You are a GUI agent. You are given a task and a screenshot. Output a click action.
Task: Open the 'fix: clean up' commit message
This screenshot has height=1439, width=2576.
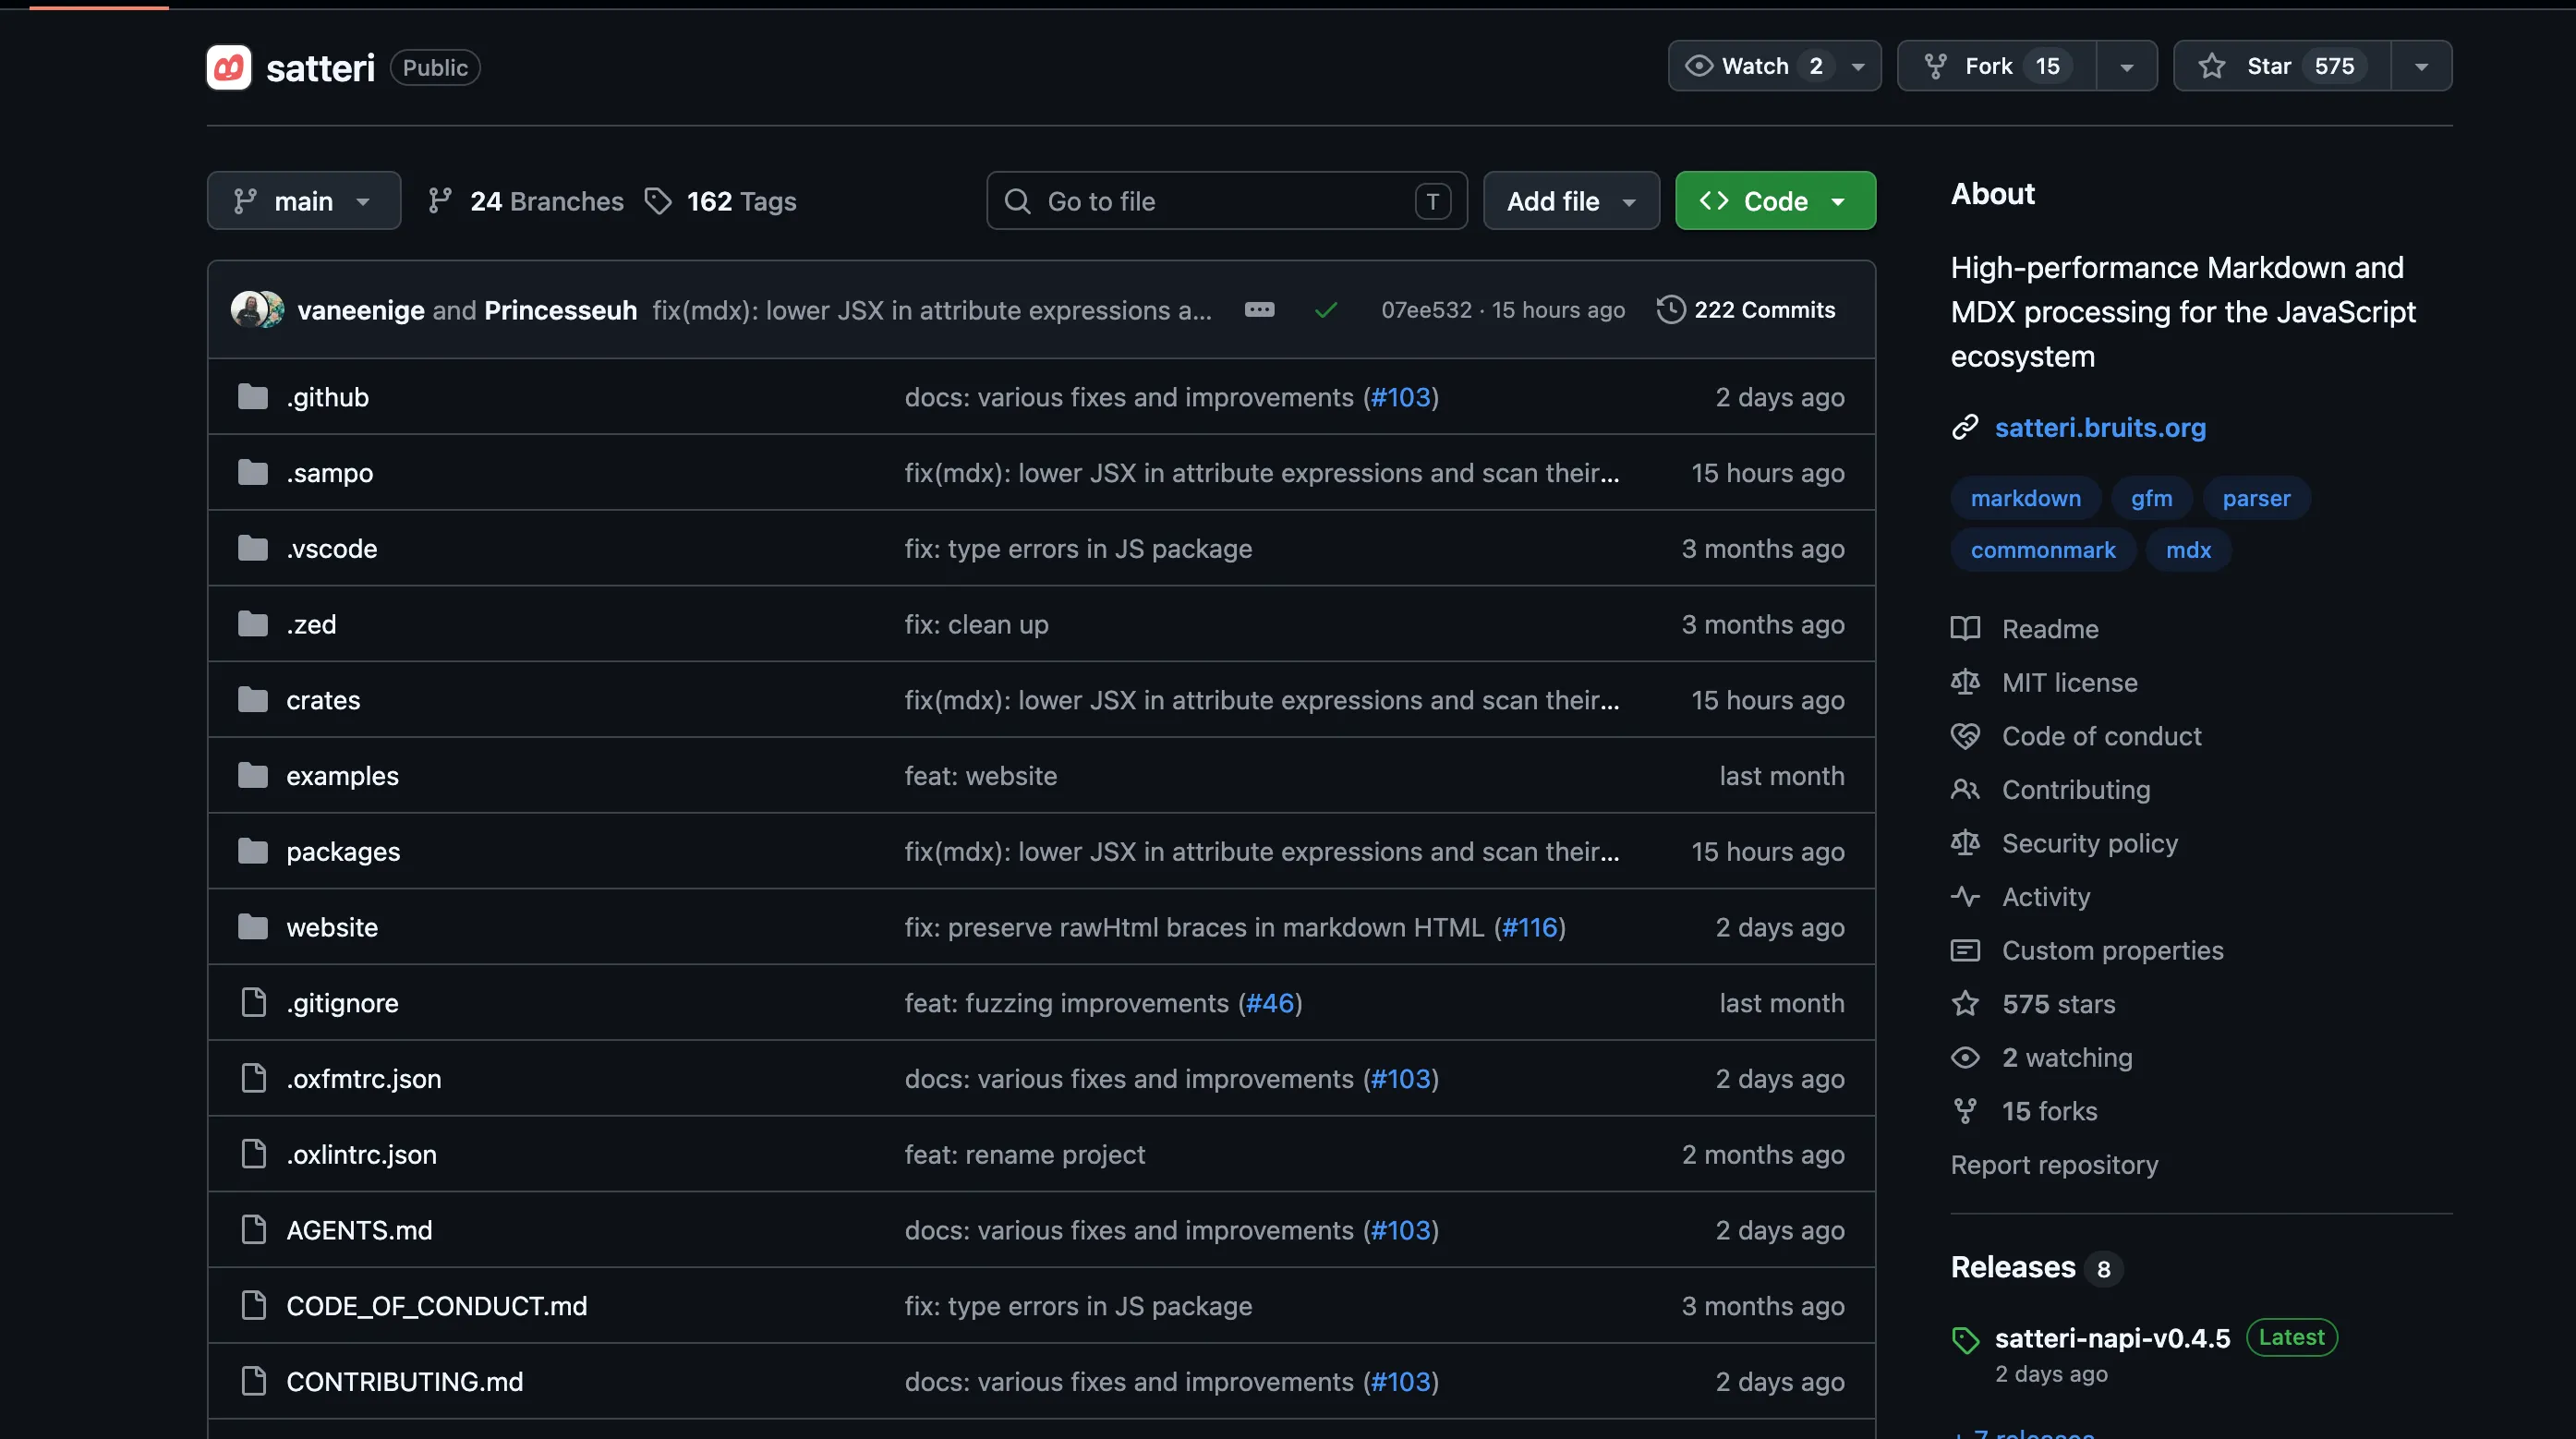click(x=977, y=624)
